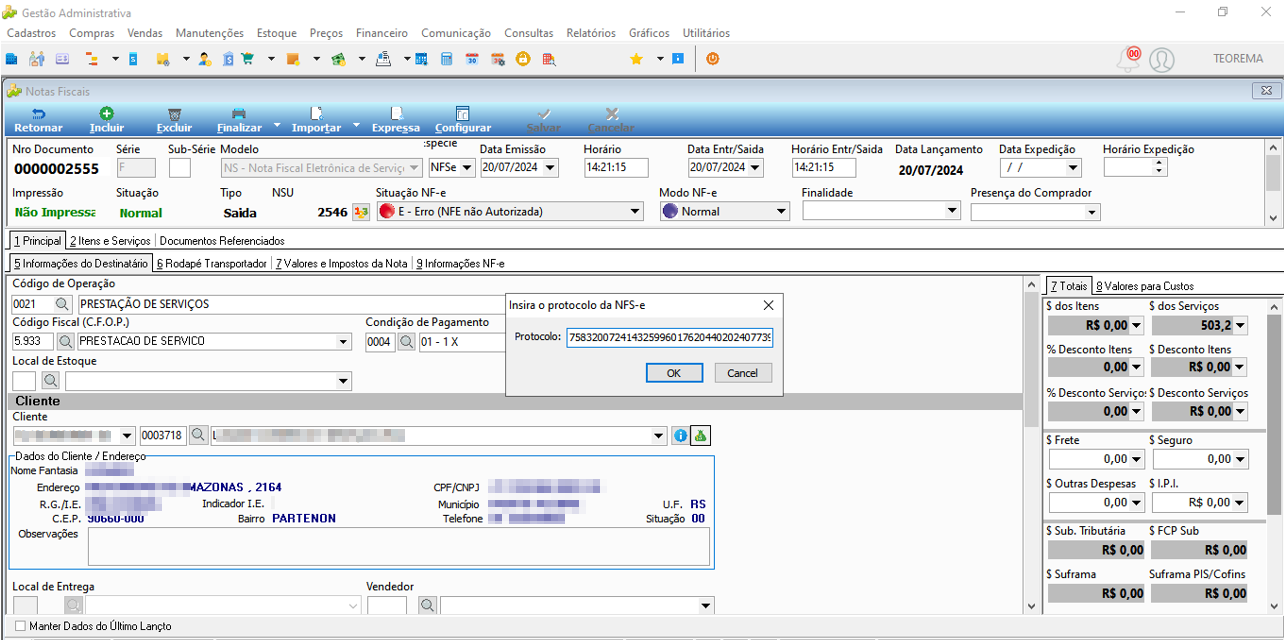
Task: Click Cancel in the protocol dialog
Action: pos(743,373)
